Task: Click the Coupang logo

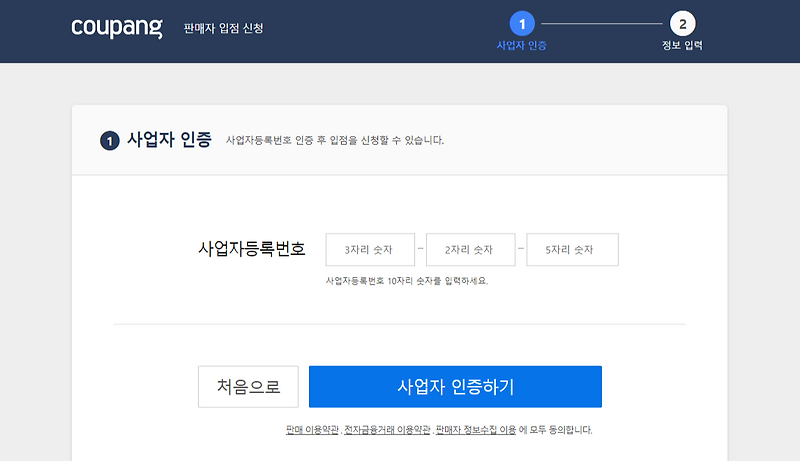Action: click(117, 29)
